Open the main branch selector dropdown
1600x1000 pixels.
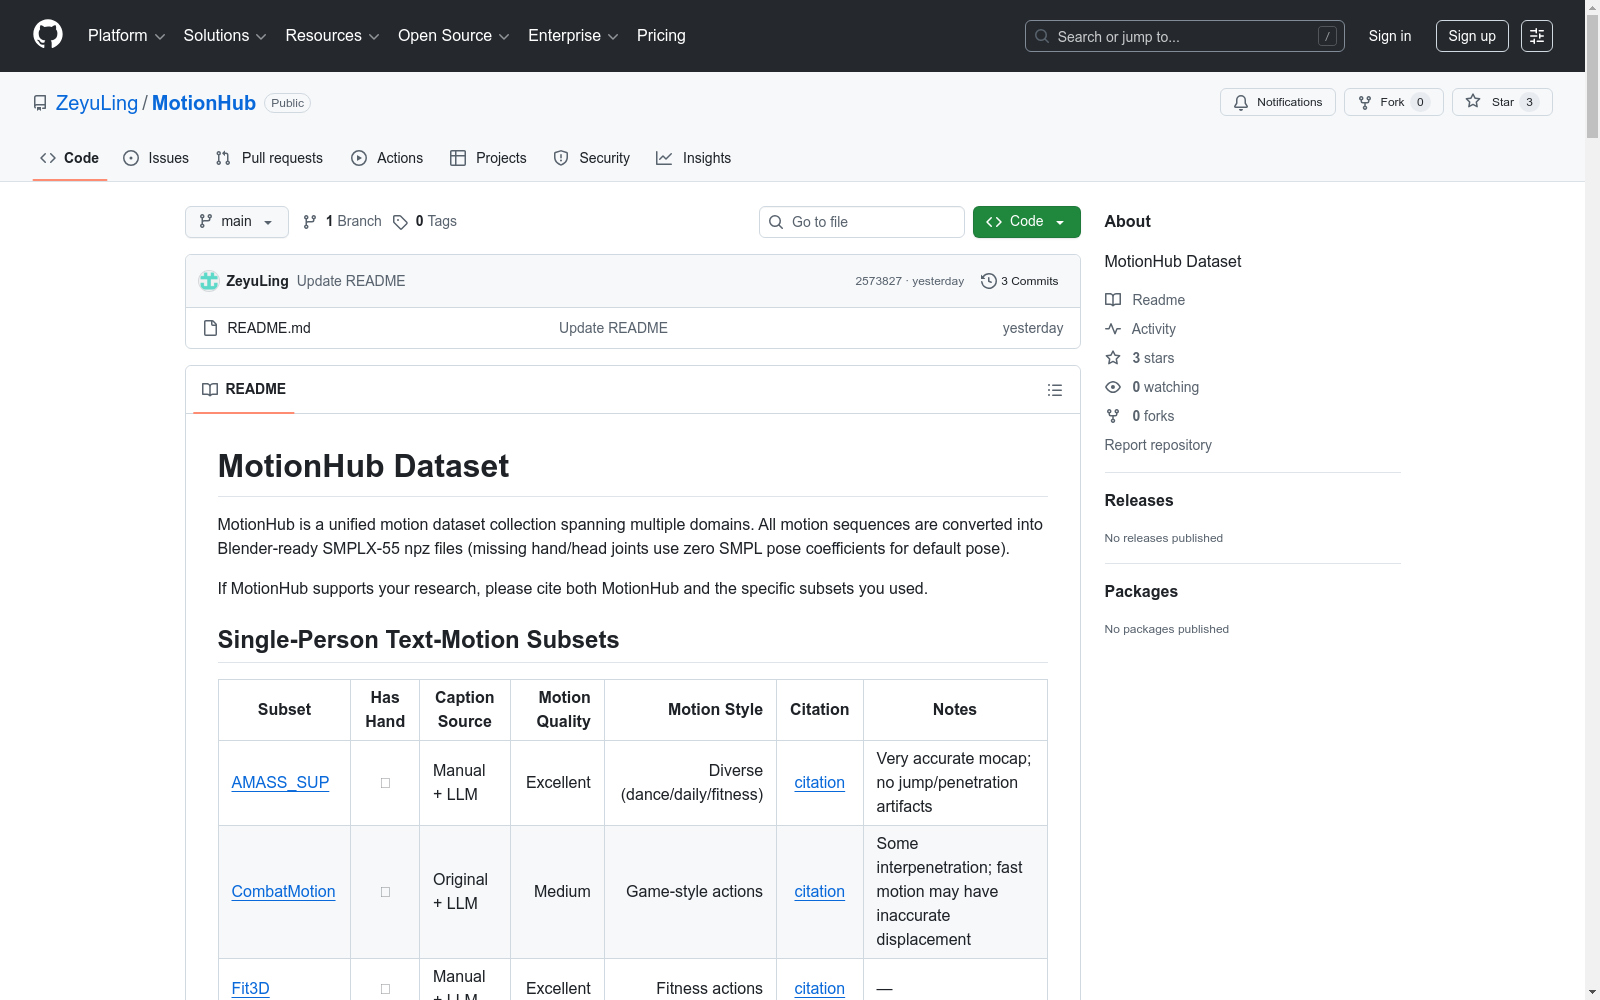coord(237,222)
